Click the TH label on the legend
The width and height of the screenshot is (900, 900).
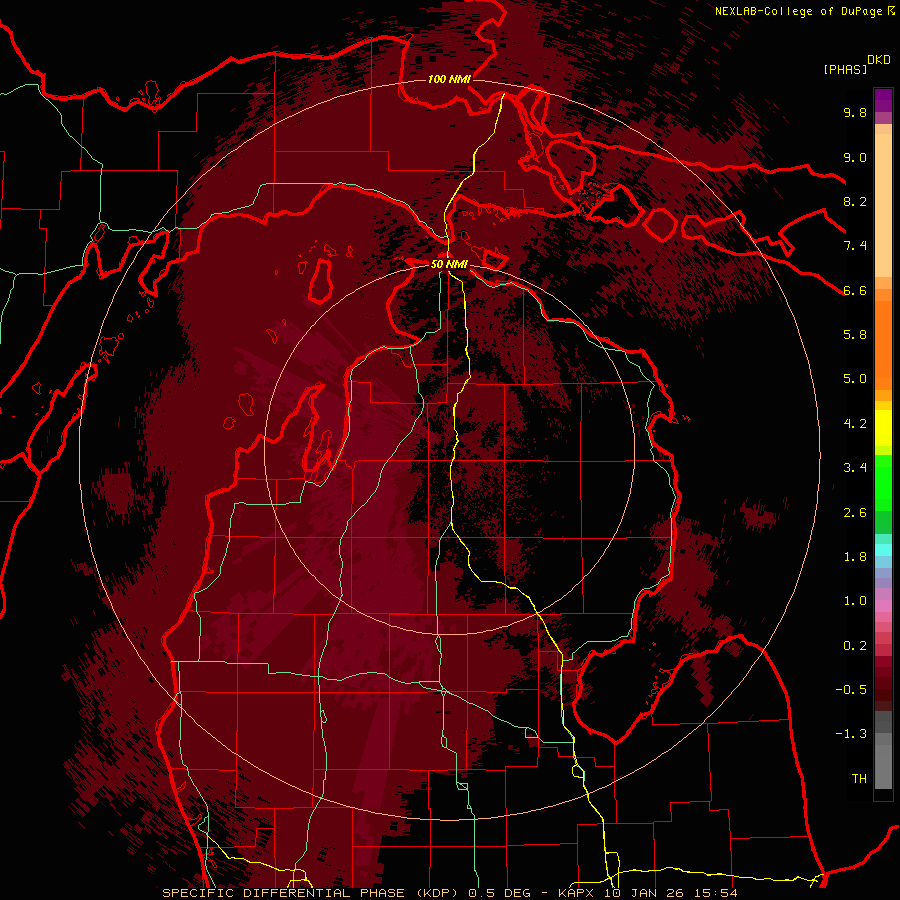coord(859,779)
